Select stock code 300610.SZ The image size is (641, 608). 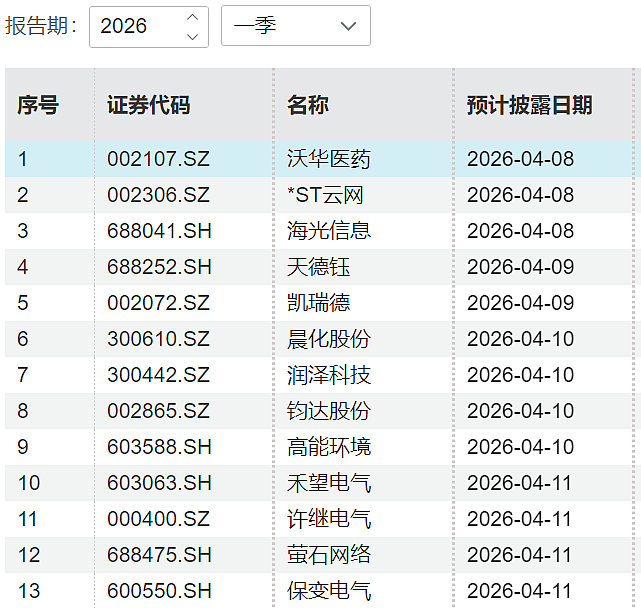pyautogui.click(x=159, y=339)
